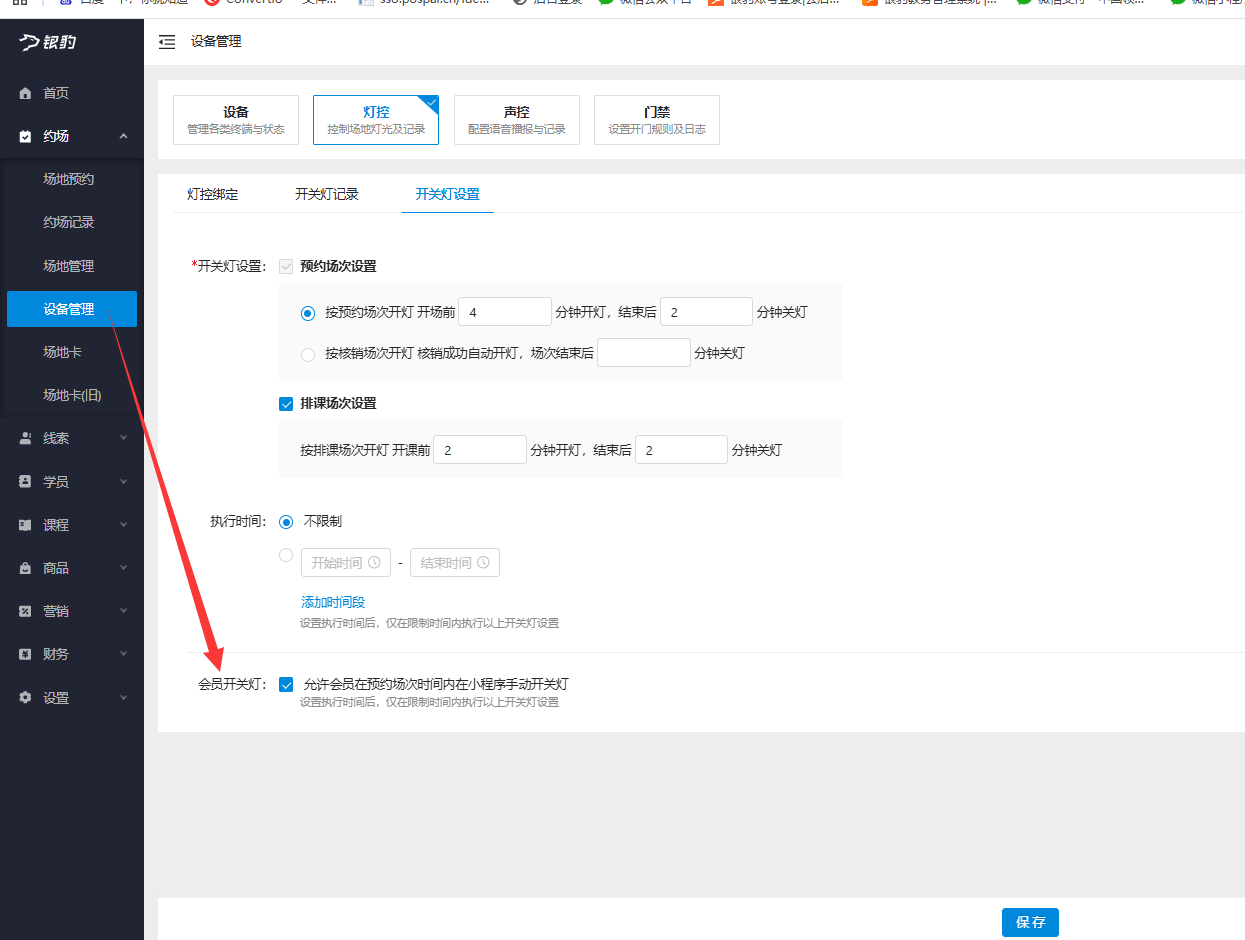Select the 按核销场次开灯 radio button
The height and width of the screenshot is (940, 1245).
coord(307,352)
